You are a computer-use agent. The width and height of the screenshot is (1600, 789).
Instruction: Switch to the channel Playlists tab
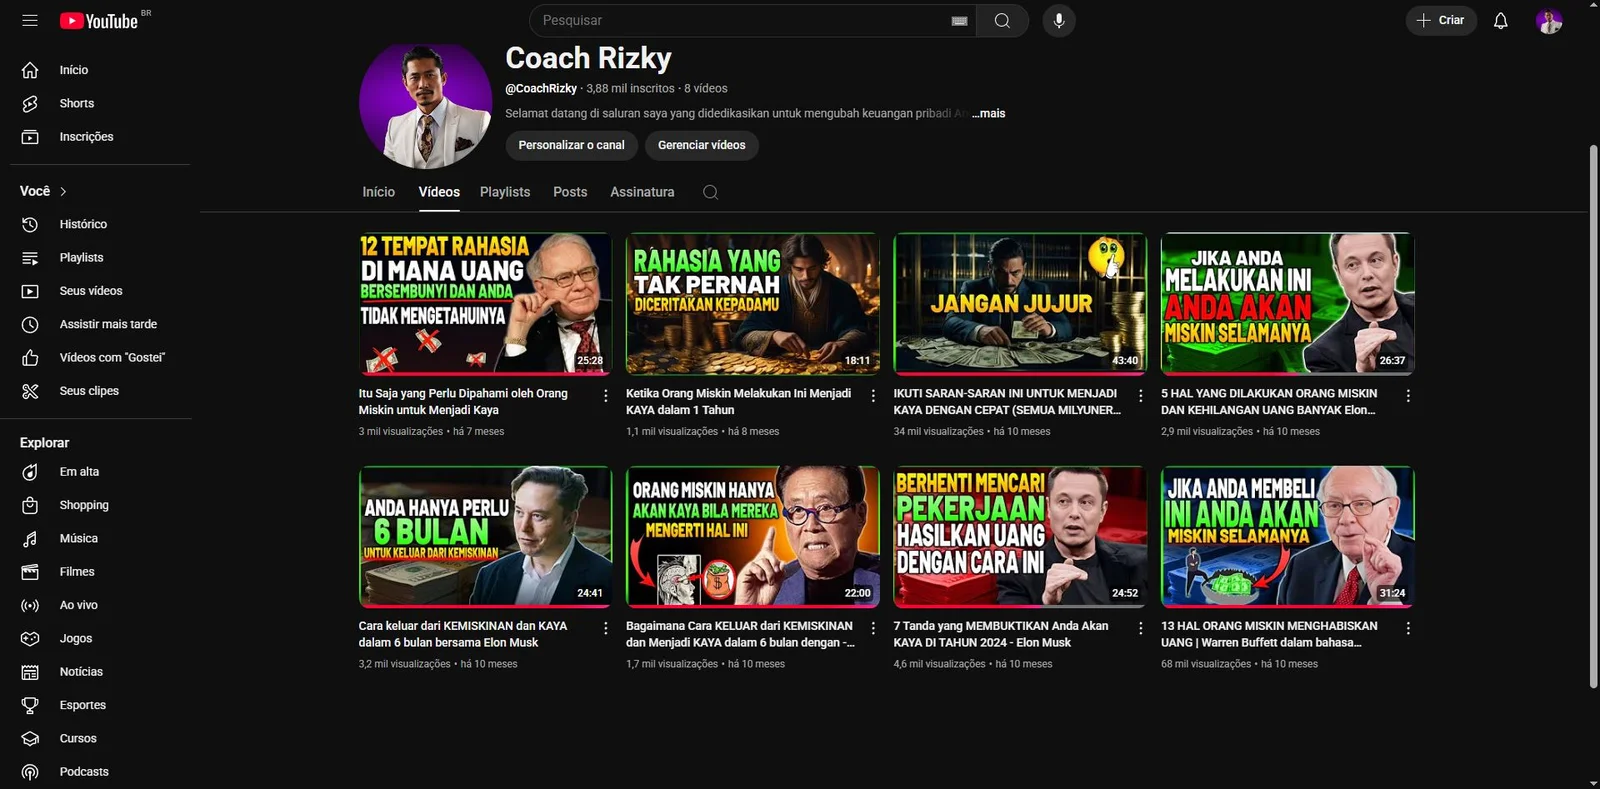click(505, 192)
